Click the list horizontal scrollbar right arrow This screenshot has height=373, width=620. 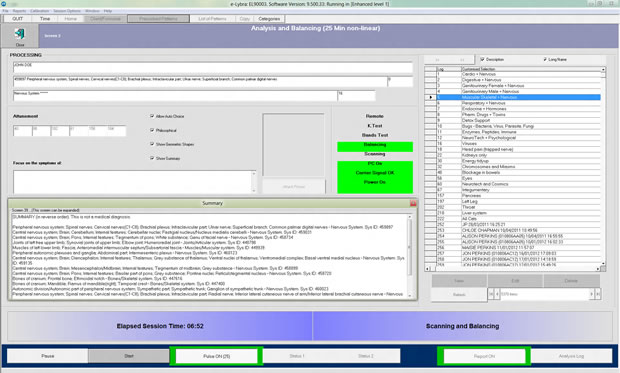pyautogui.click(x=597, y=269)
